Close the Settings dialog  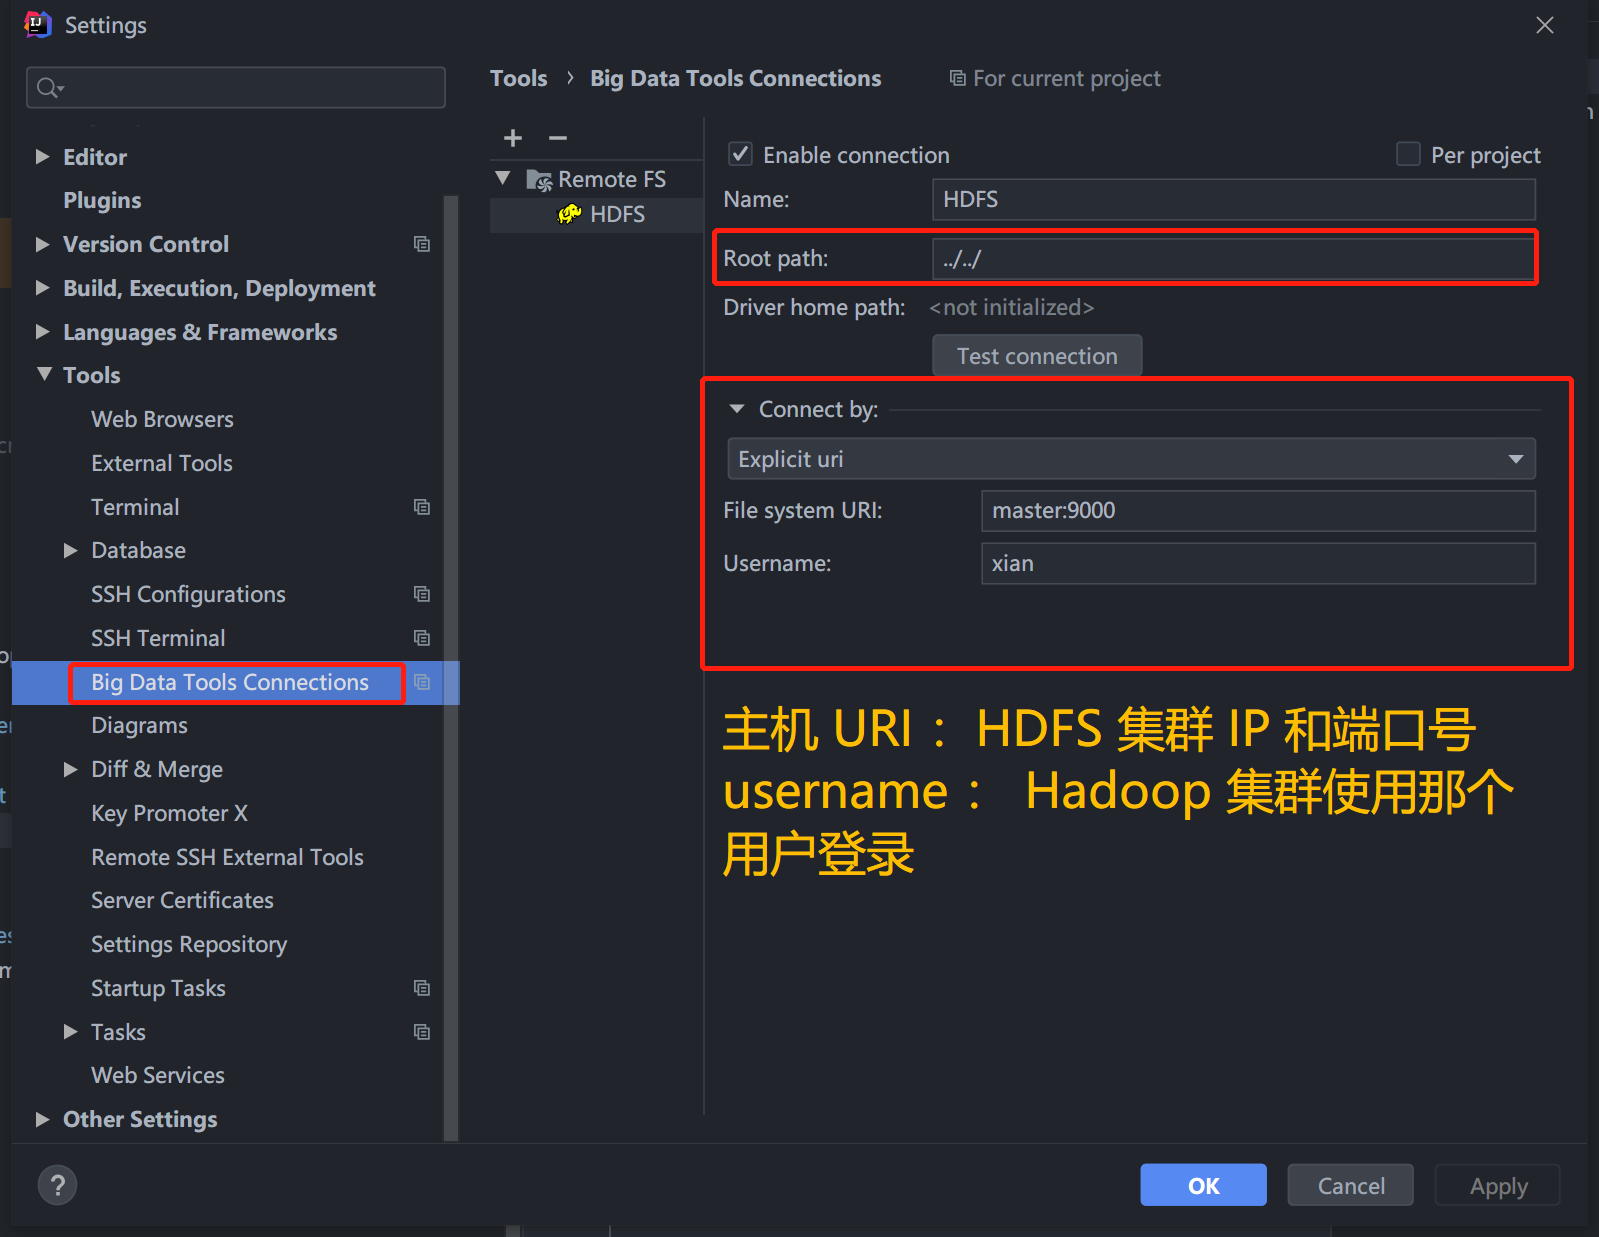click(x=1545, y=25)
